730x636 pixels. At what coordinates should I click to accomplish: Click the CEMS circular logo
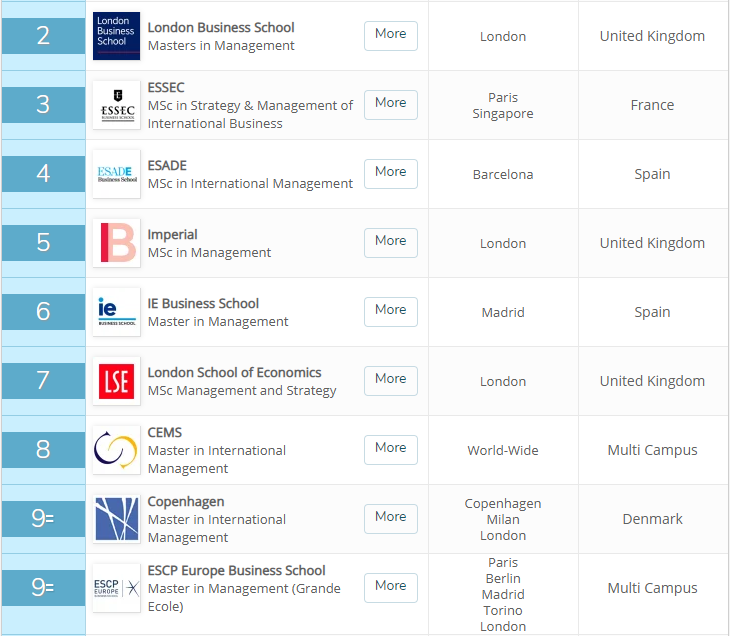point(116,450)
